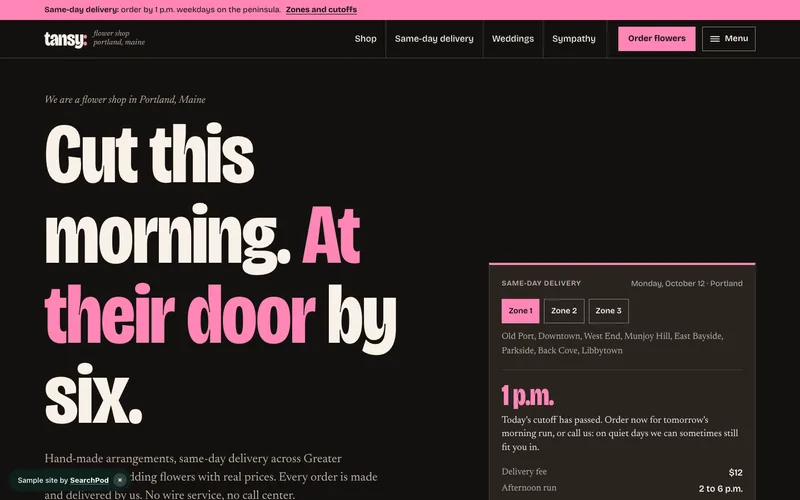Go to tansy logo homepage
Image resolution: width=800 pixels, height=500 pixels.
click(x=66, y=39)
